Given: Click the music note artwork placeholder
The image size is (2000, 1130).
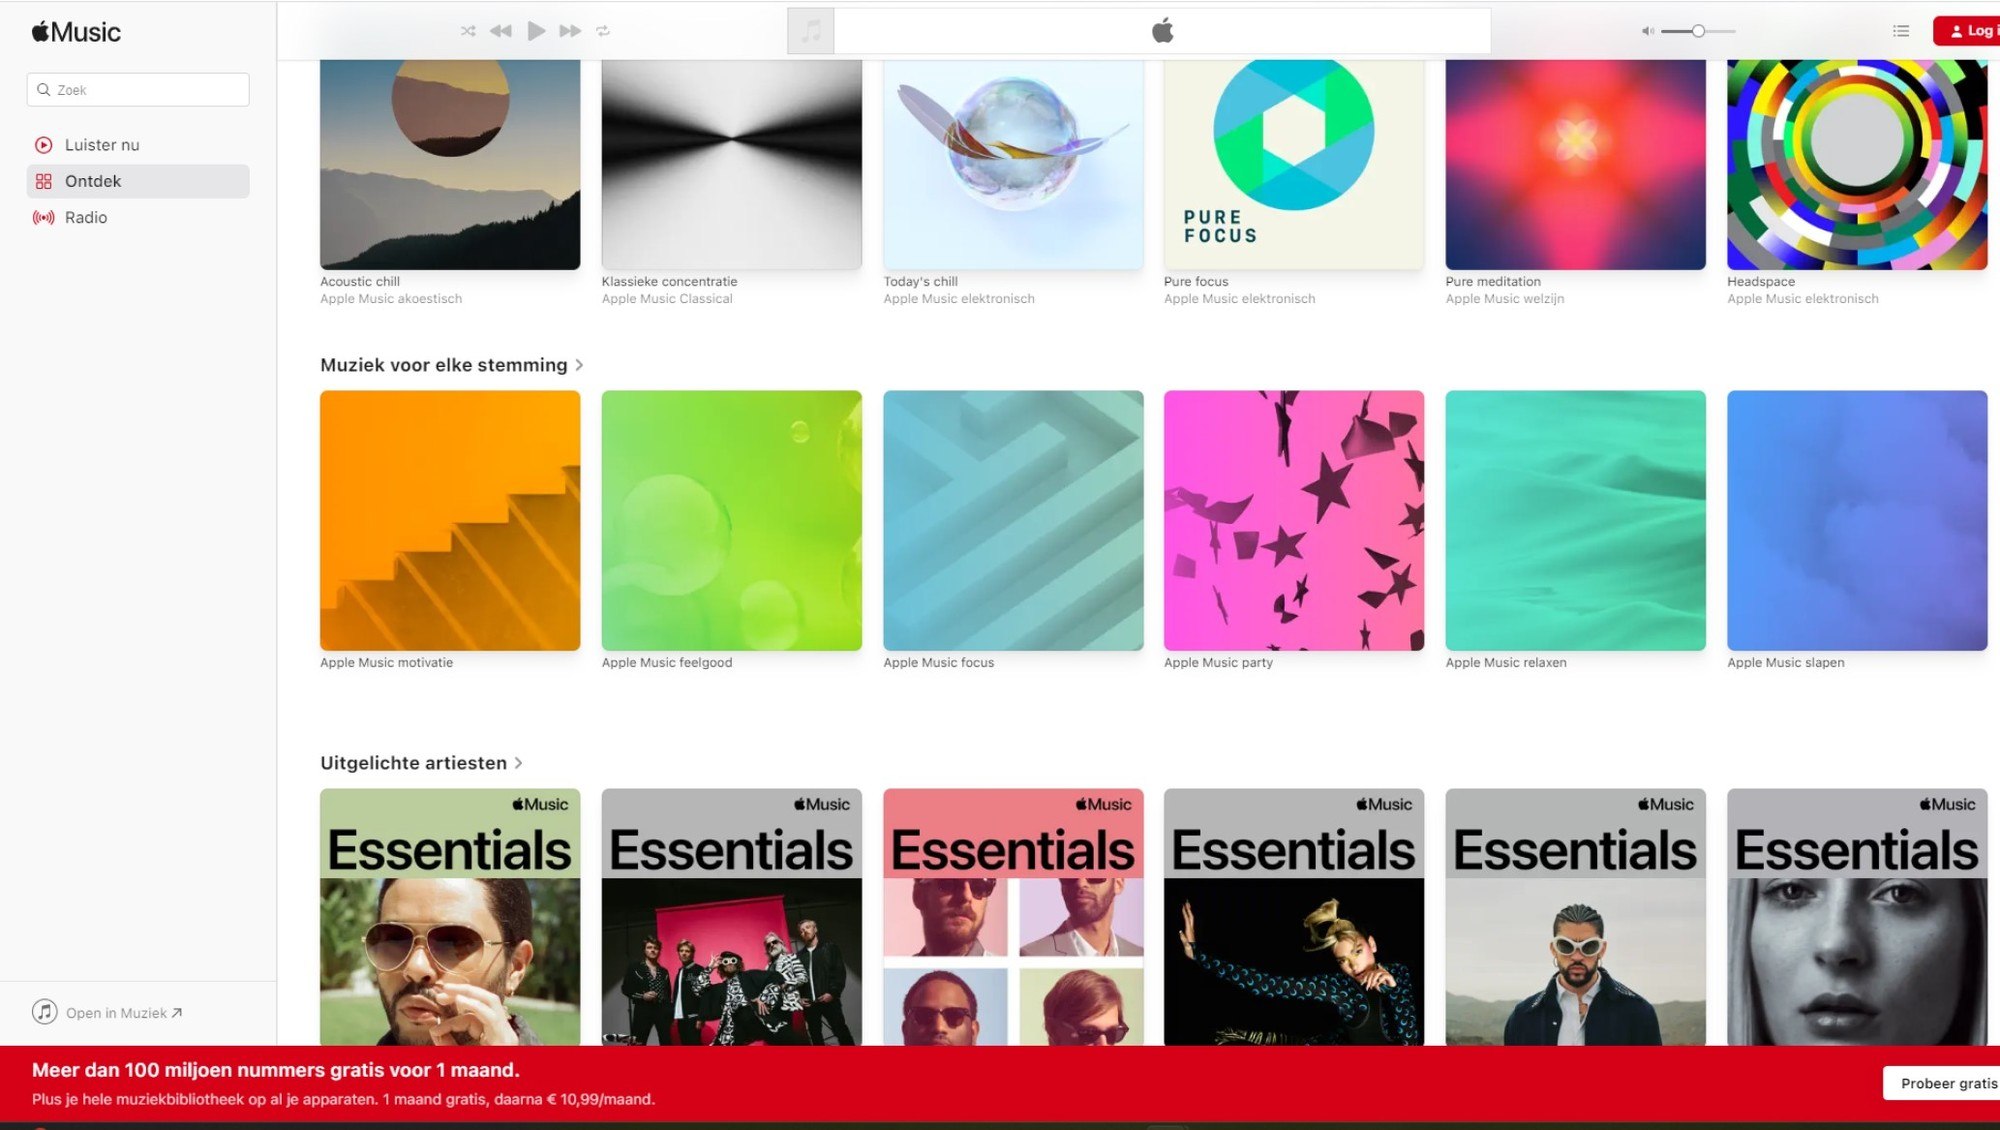Looking at the screenshot, I should pos(811,31).
